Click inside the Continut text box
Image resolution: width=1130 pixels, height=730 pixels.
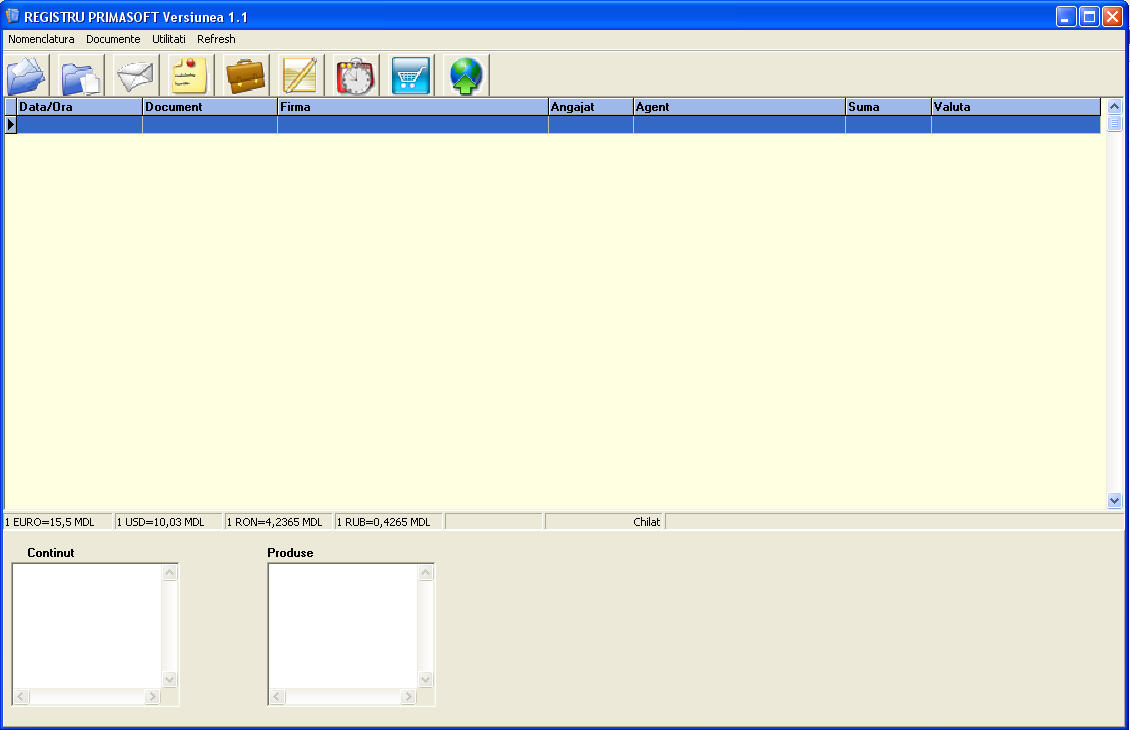click(x=86, y=626)
